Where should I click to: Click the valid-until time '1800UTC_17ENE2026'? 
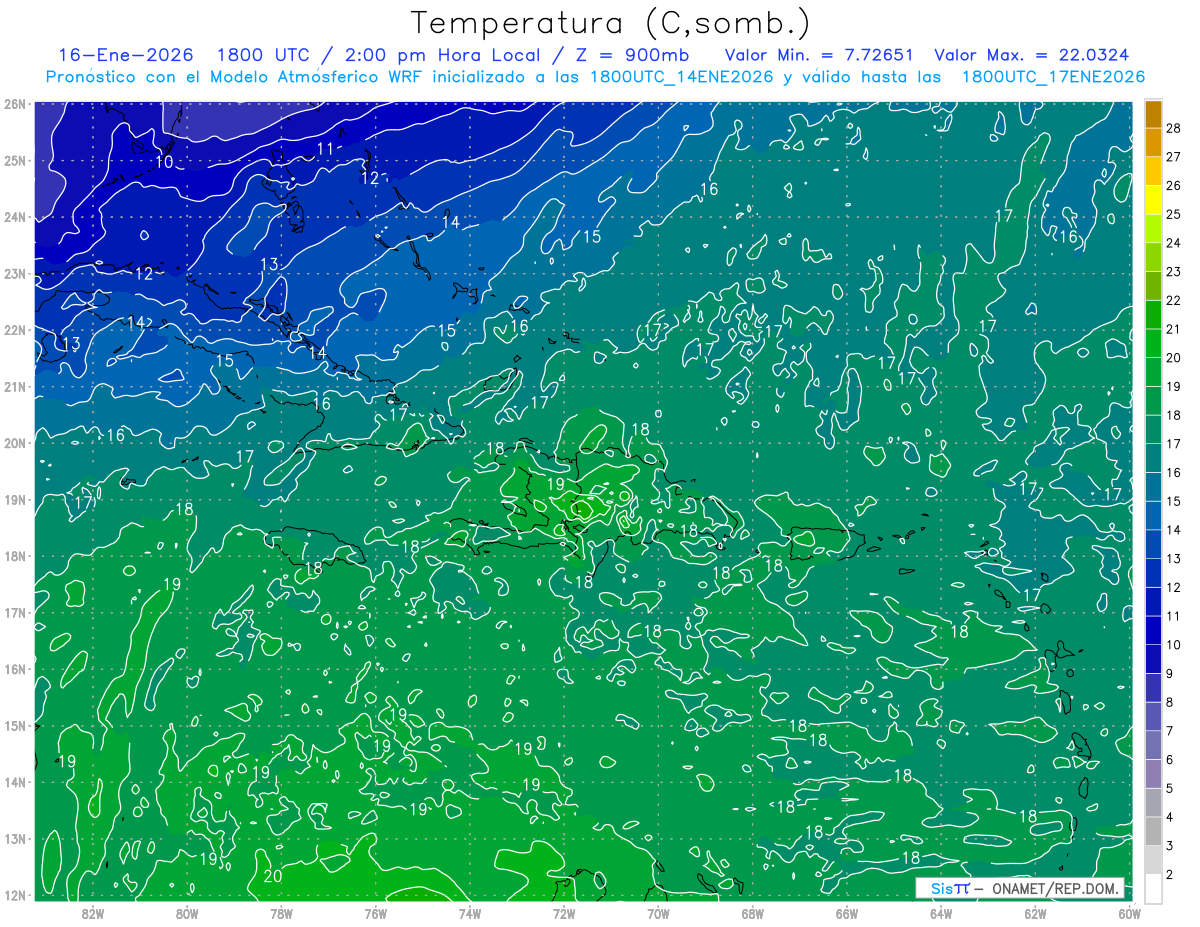click(1052, 77)
